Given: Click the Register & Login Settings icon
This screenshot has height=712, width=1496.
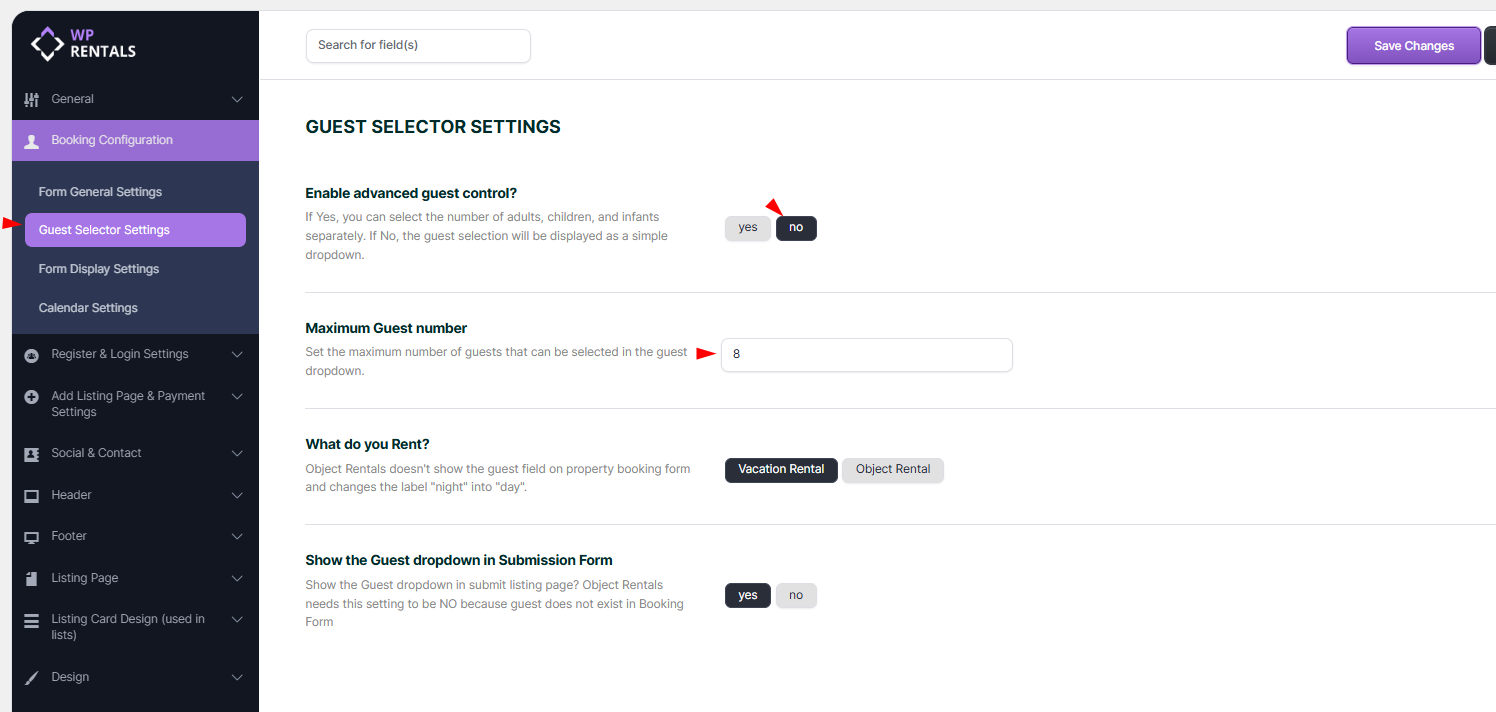Looking at the screenshot, I should (x=31, y=355).
